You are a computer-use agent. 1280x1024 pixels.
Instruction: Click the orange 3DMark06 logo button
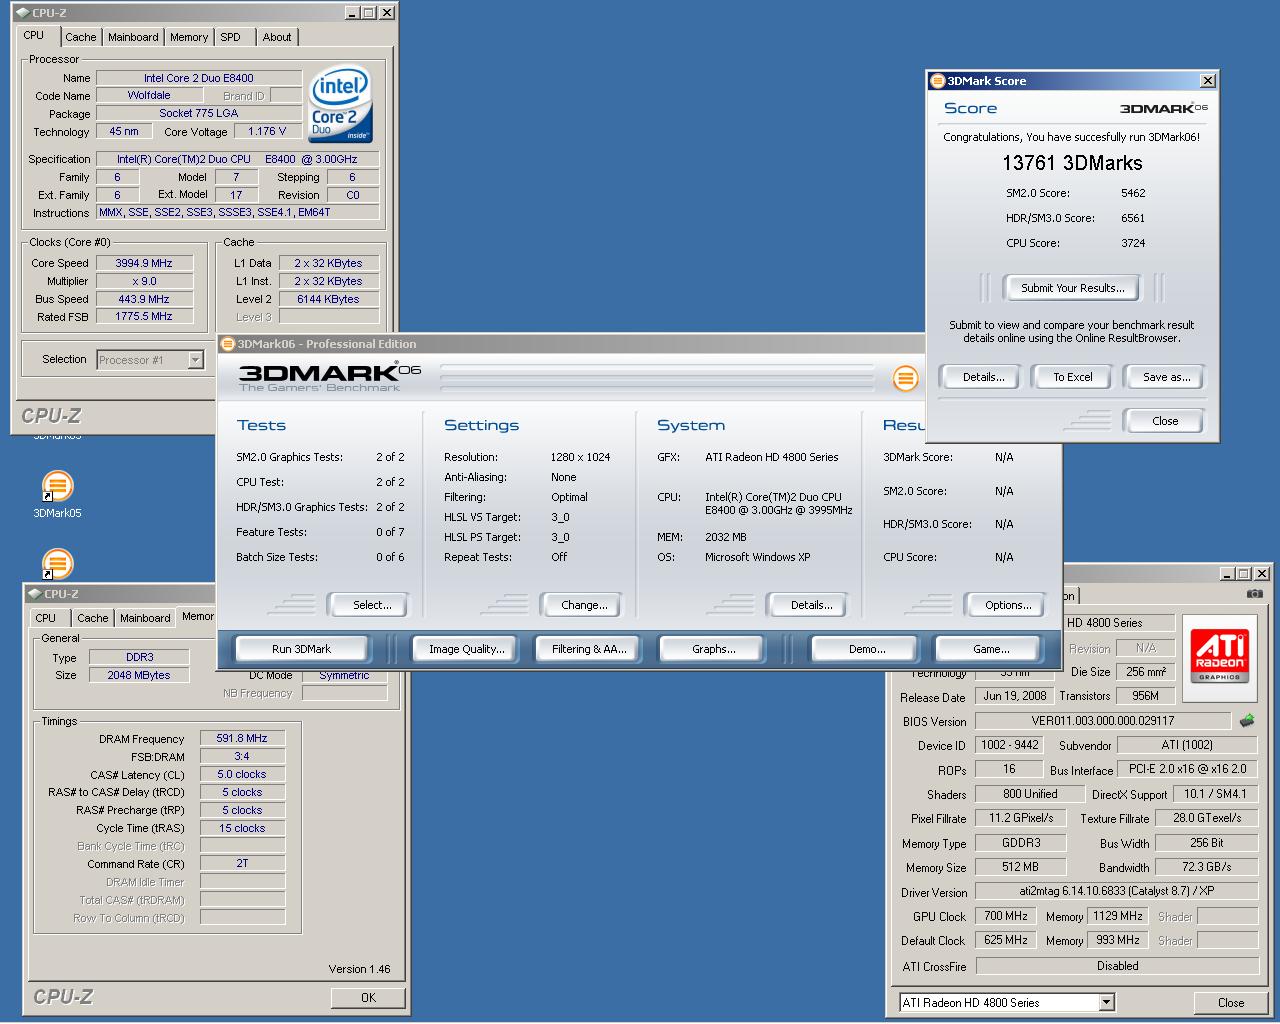[x=905, y=378]
